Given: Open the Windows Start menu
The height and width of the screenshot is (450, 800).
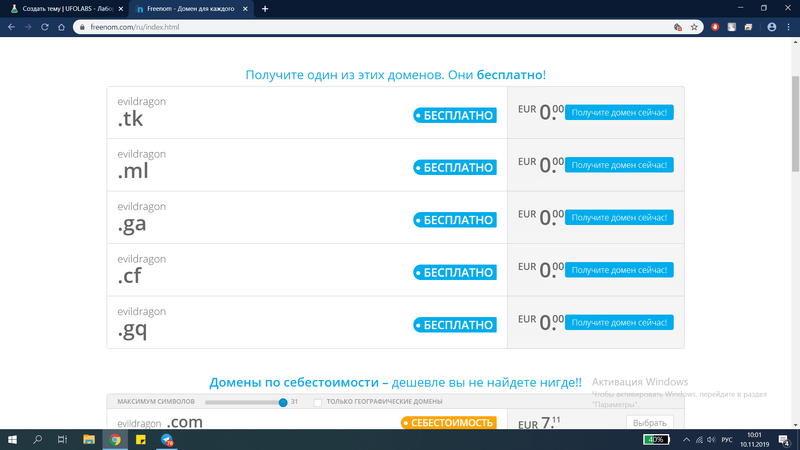Looking at the screenshot, I should pyautogui.click(x=13, y=439).
